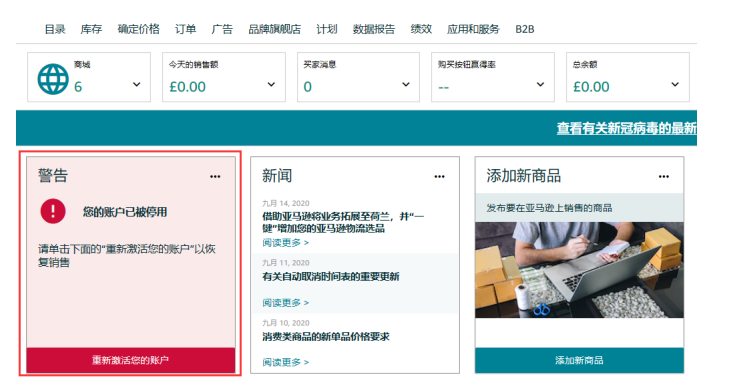The height and width of the screenshot is (392, 752).
Task: Click the laptop and boxes product image
Action: 579,270
